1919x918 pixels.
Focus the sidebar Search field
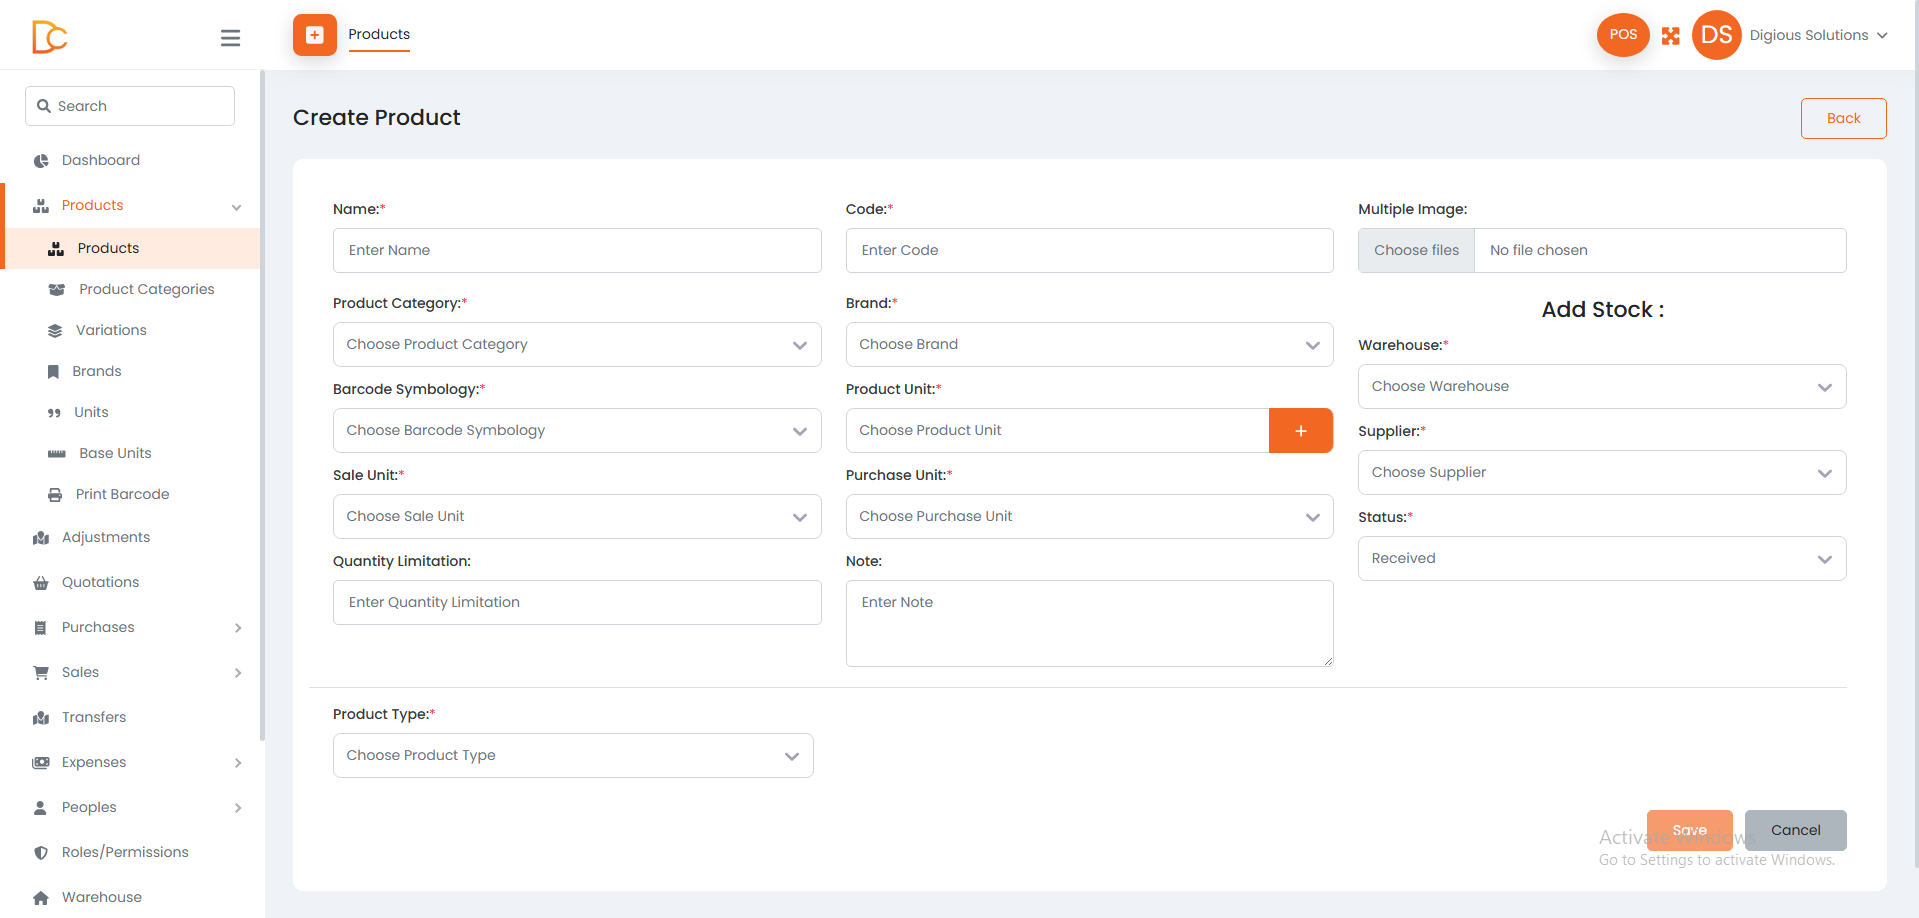pyautogui.click(x=130, y=106)
